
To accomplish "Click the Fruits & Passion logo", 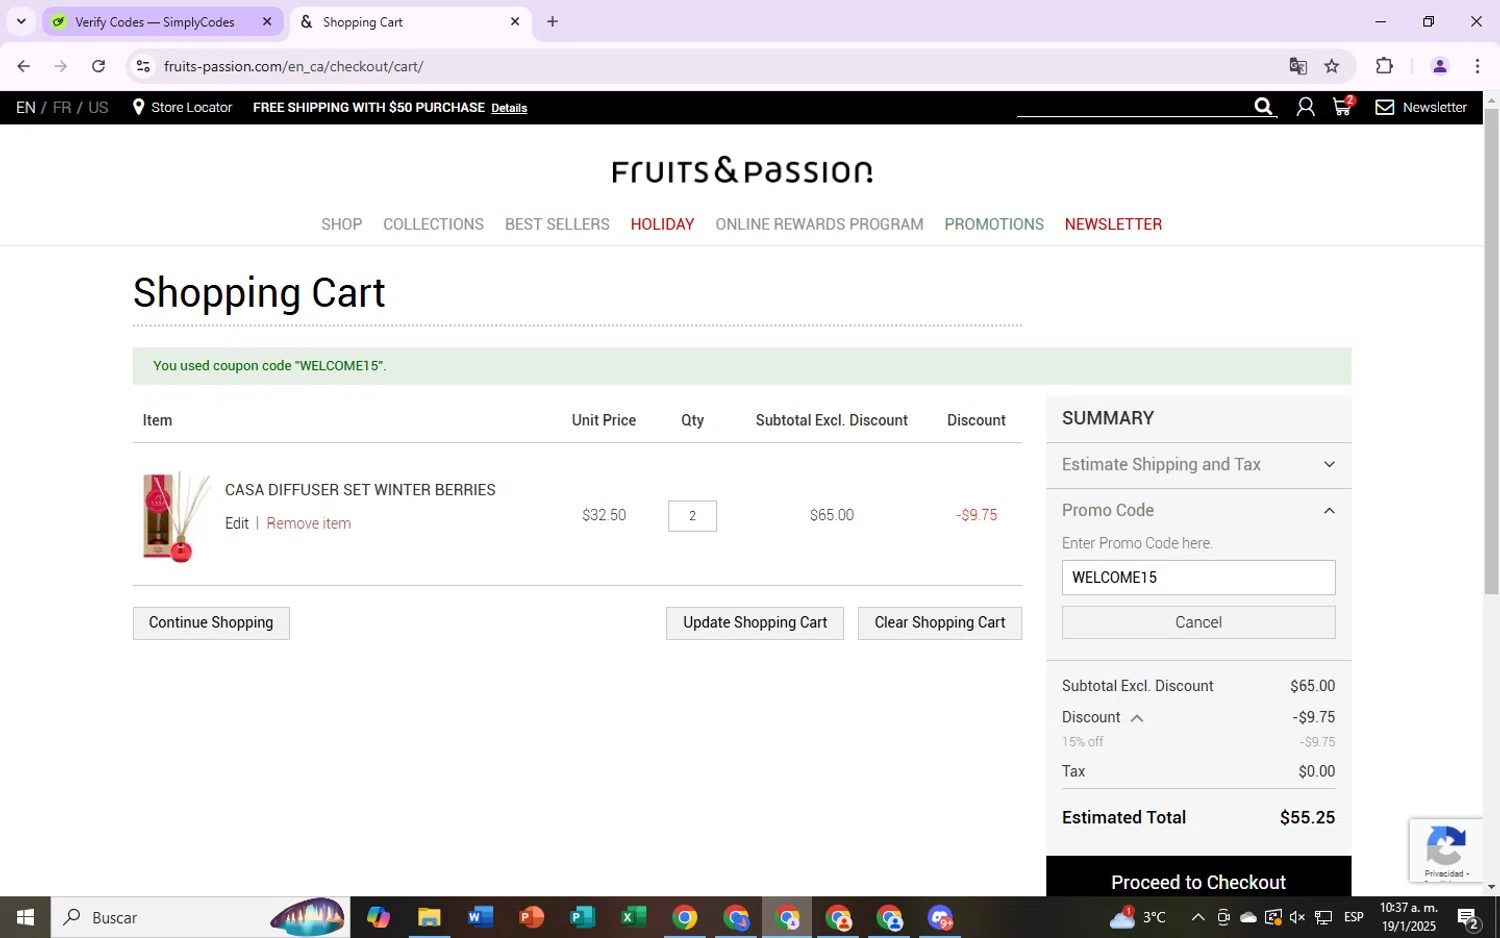I will [x=741, y=170].
